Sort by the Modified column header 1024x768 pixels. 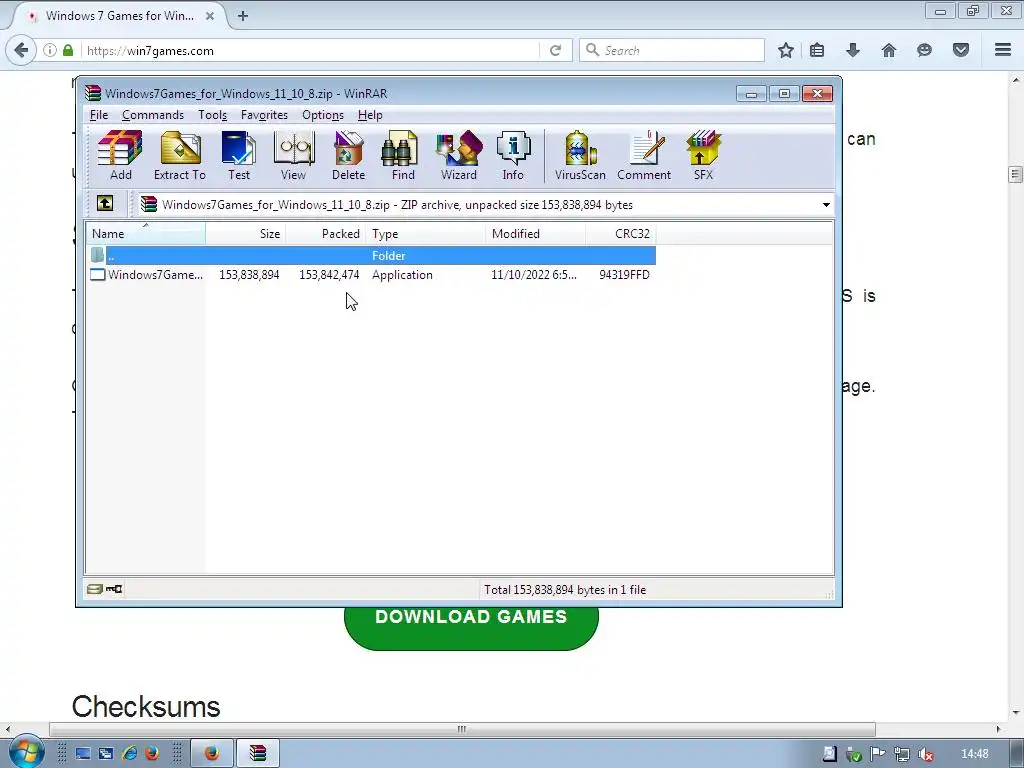coord(536,234)
